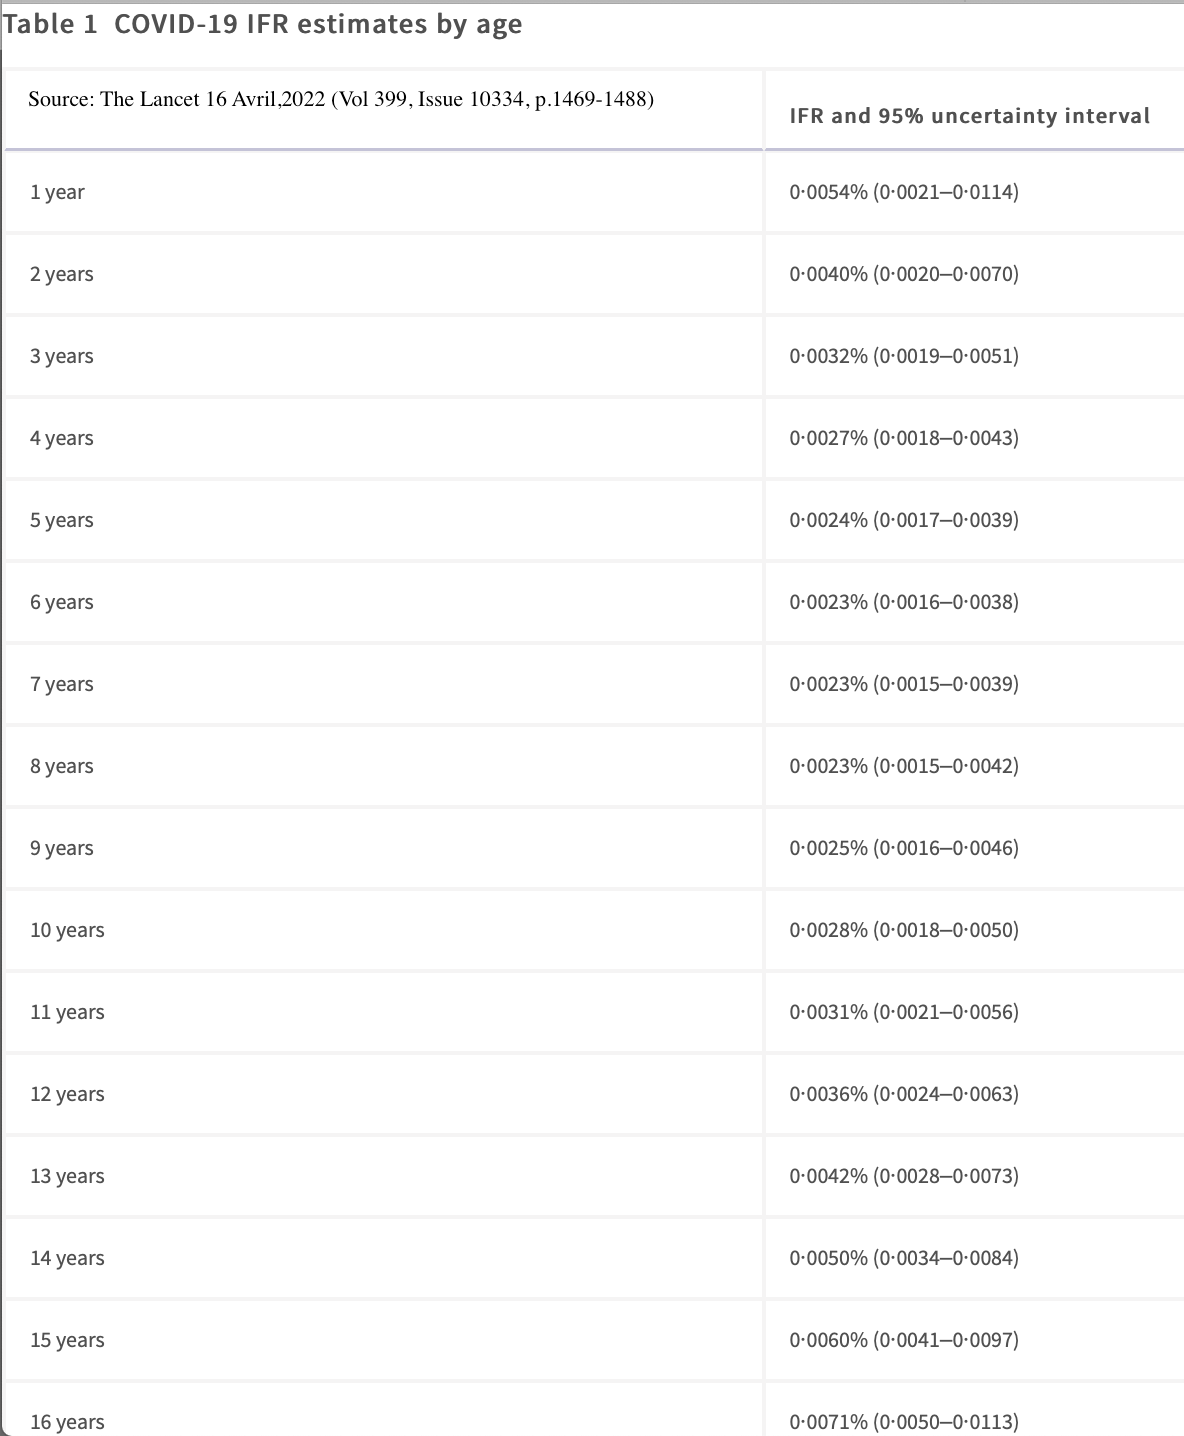Click the table title 'COVID-19 IFR estimates by age'
This screenshot has width=1184, height=1436.
[318, 25]
